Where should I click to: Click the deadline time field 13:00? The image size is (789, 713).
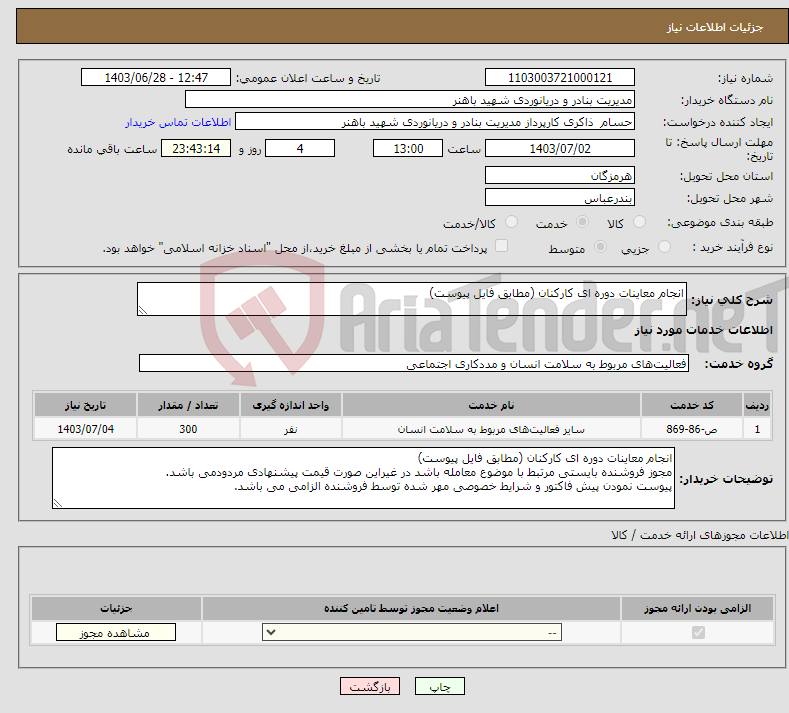(408, 148)
